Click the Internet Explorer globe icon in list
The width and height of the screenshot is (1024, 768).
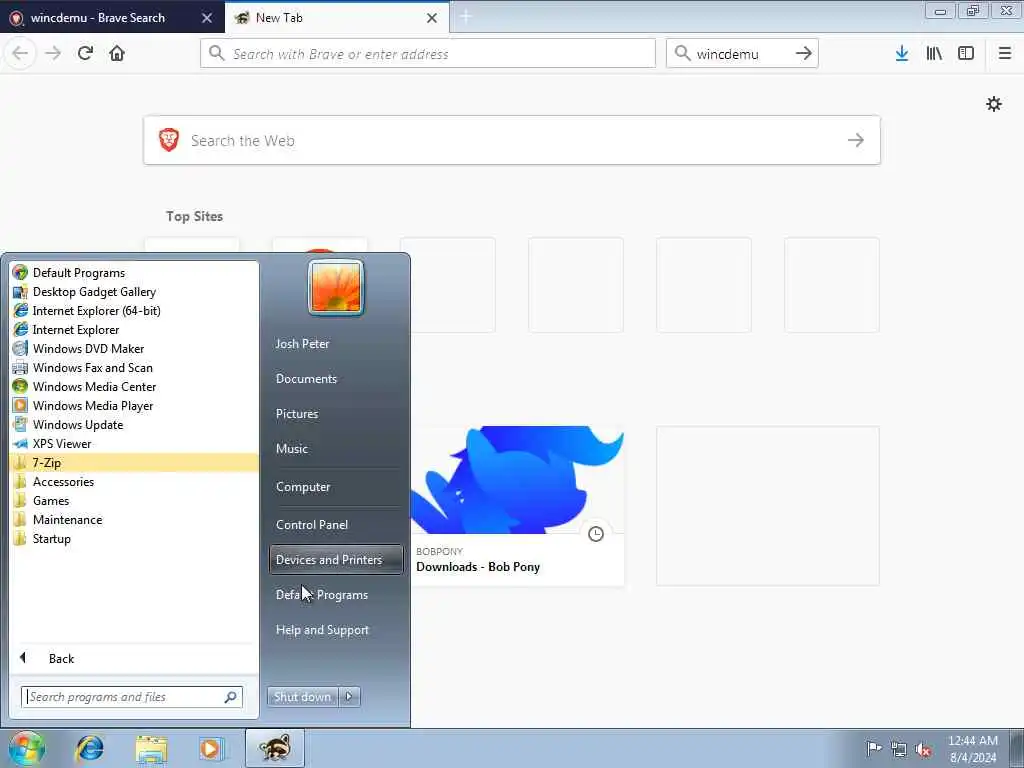(x=21, y=329)
